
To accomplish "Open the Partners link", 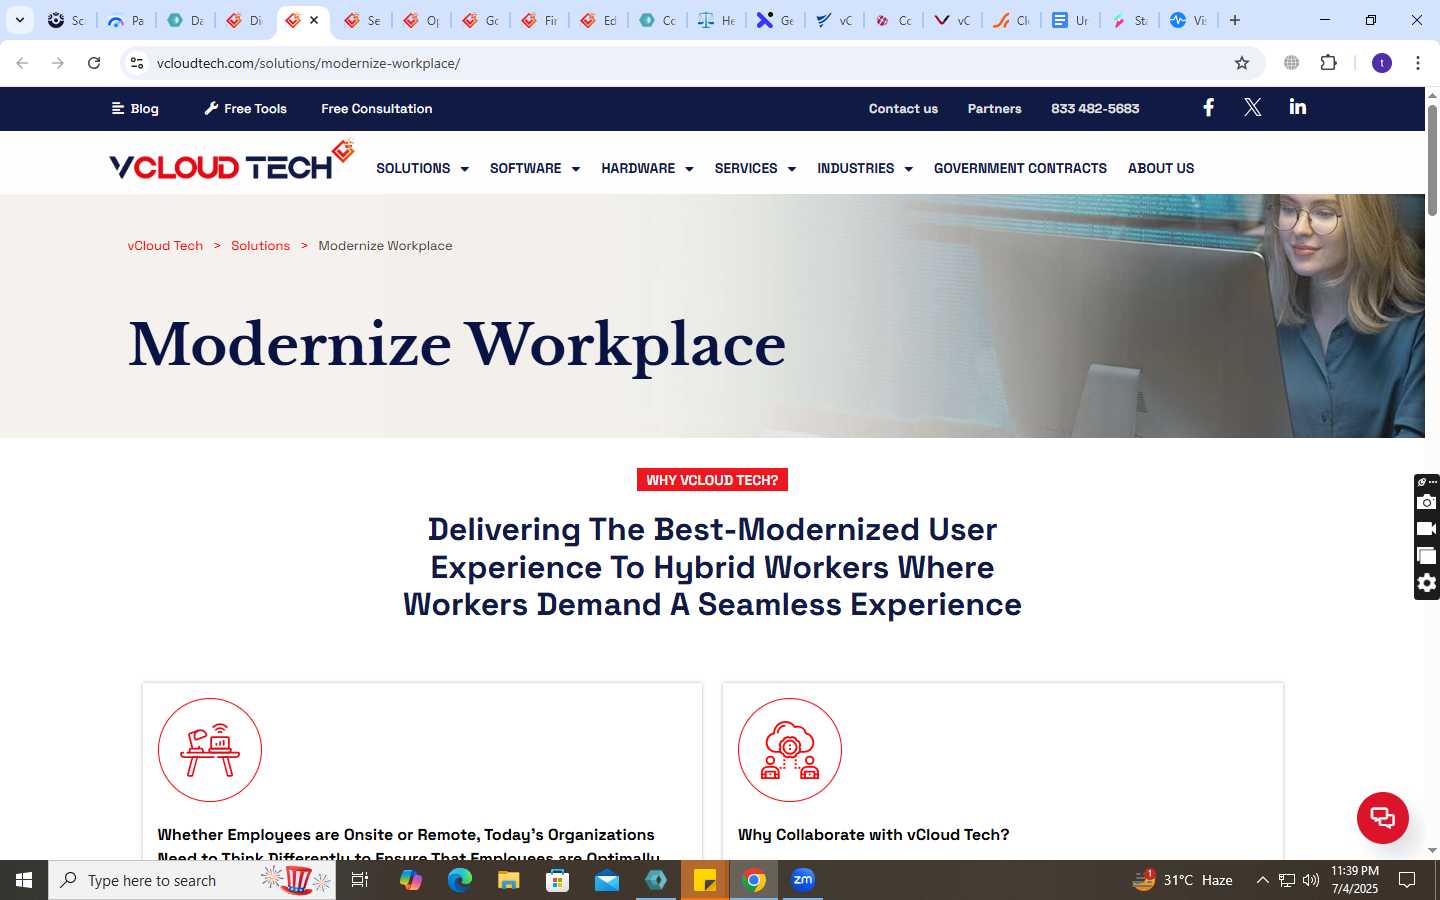I will click(994, 108).
